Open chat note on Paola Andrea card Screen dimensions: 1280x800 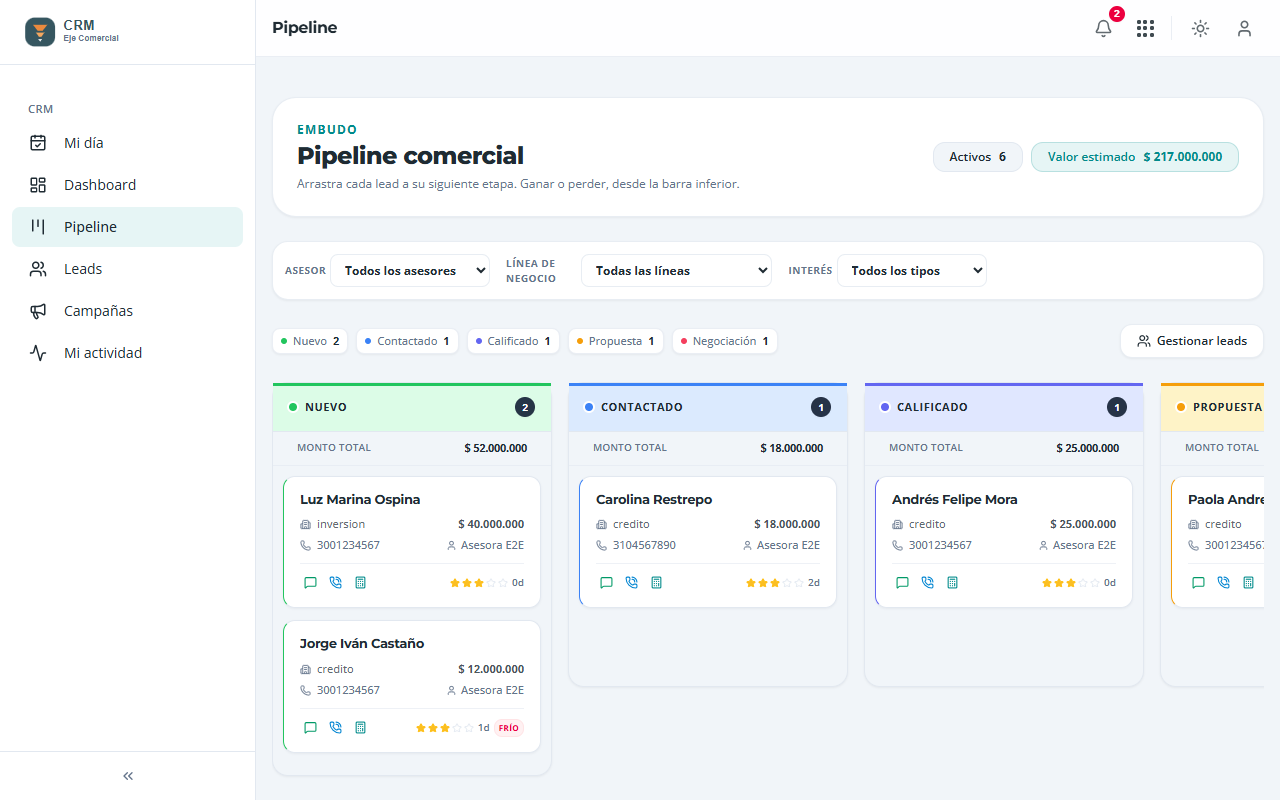[1198, 582]
